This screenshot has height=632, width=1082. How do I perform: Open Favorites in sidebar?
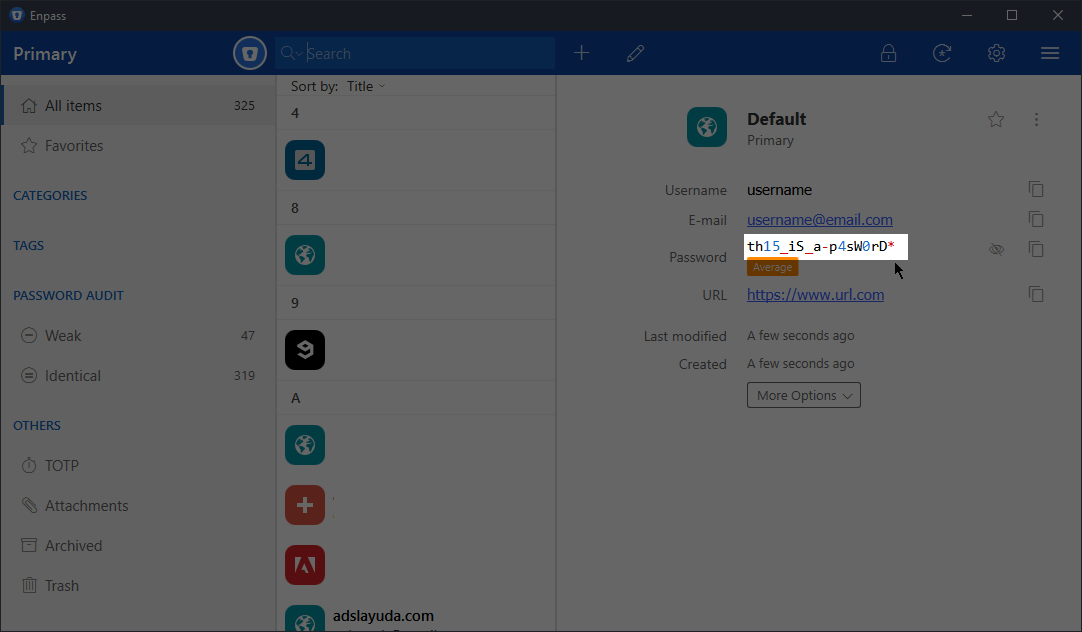click(138, 146)
